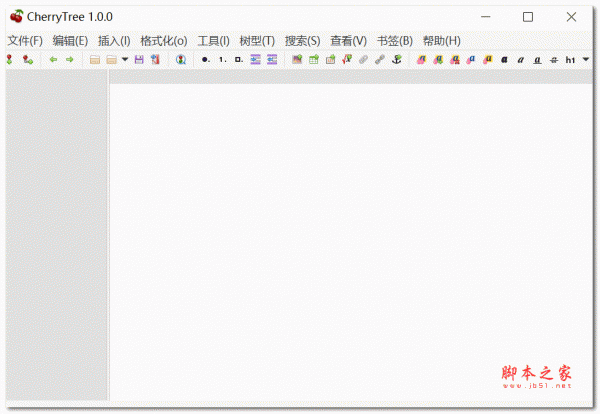Click the add new node icon

(x=9, y=60)
